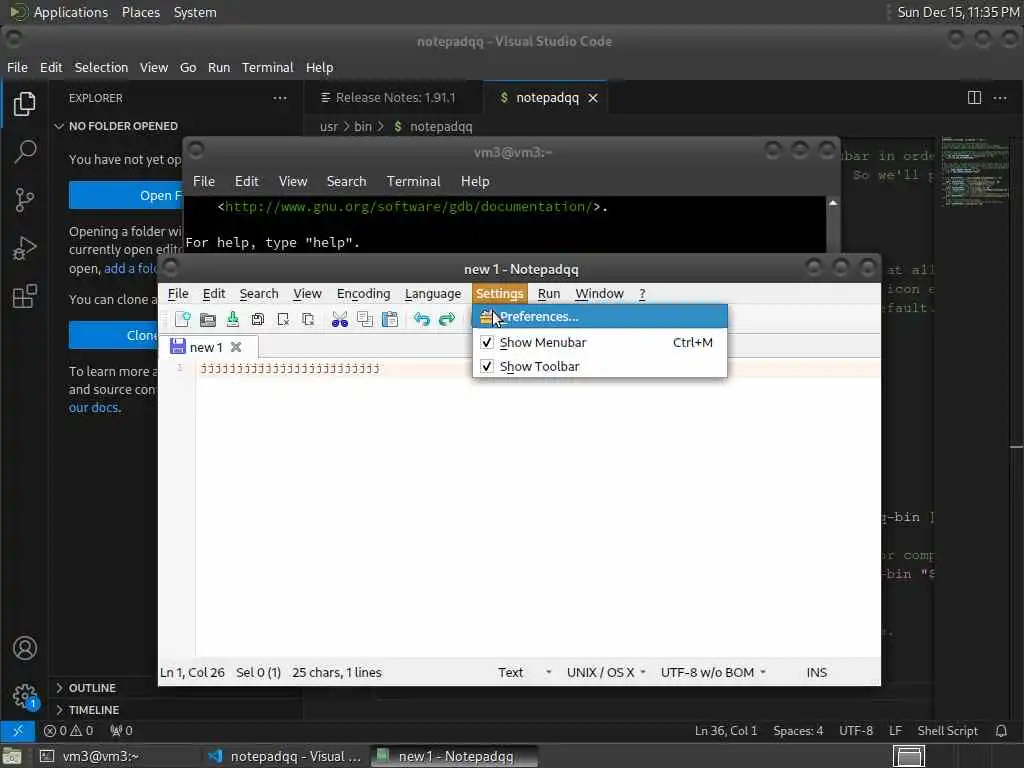
Task: Switch to vm3@vm3 terminal in taskbar
Action: point(116,756)
